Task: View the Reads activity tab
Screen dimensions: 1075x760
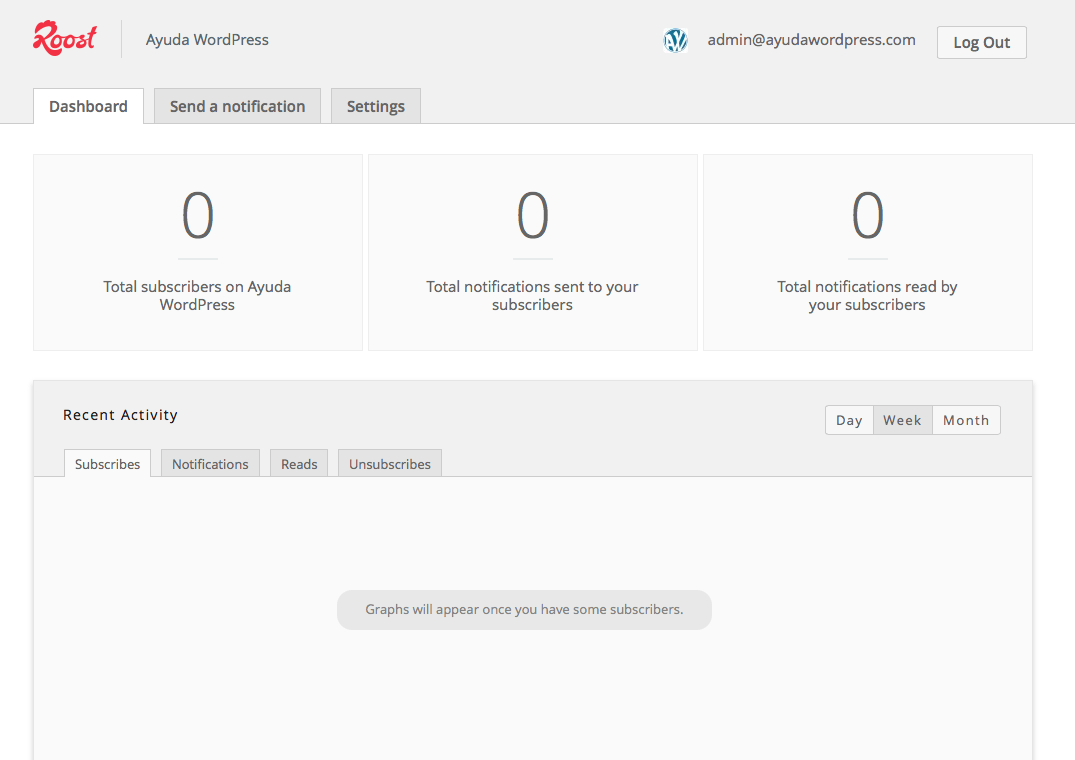Action: pos(299,464)
